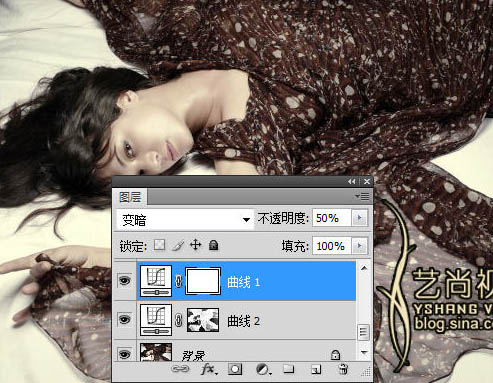The image size is (493, 383).
Task: Create a new layer
Action: [x=315, y=369]
